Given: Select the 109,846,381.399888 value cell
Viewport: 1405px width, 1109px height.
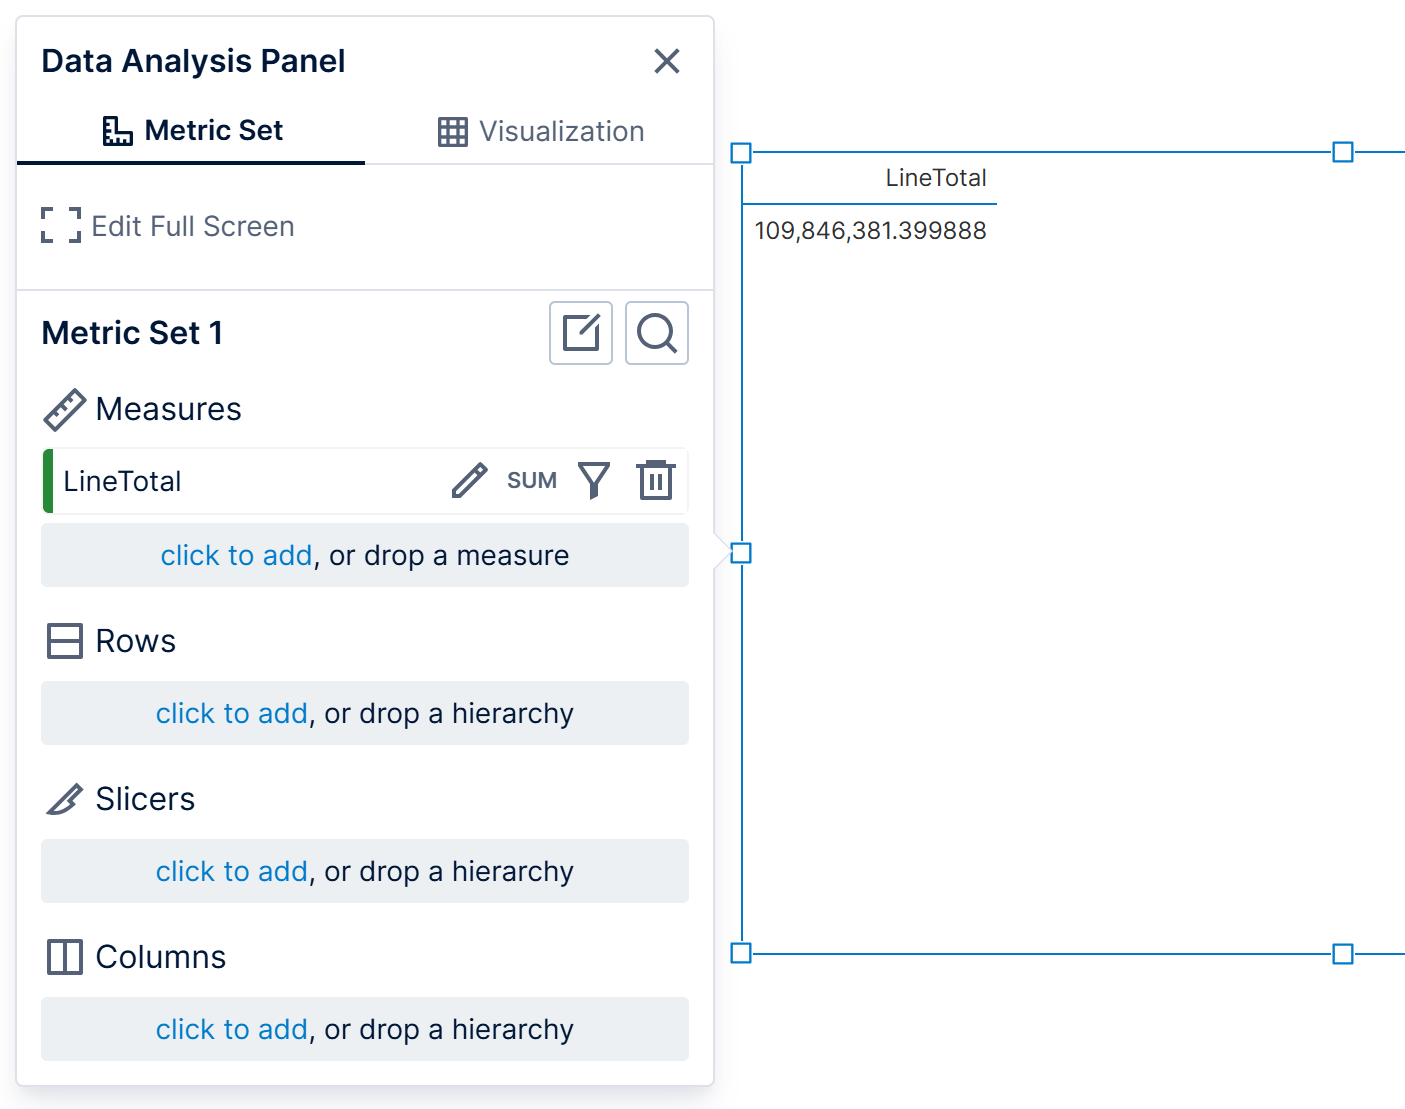Looking at the screenshot, I should tap(870, 231).
